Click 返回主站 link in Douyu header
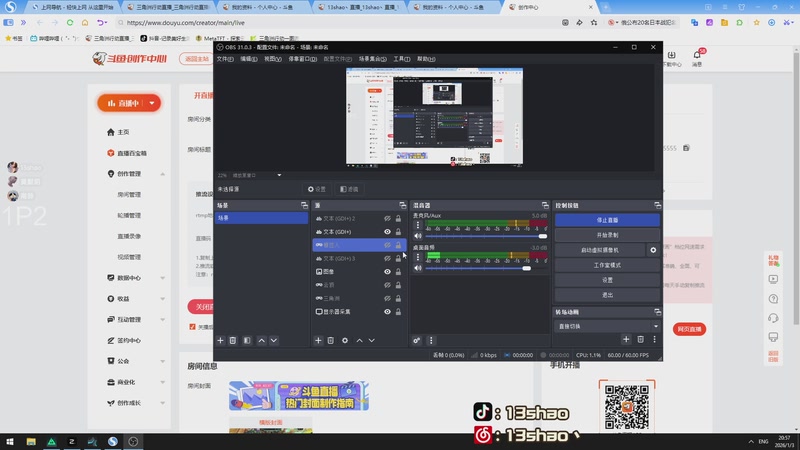The height and width of the screenshot is (450, 800). tap(197, 59)
